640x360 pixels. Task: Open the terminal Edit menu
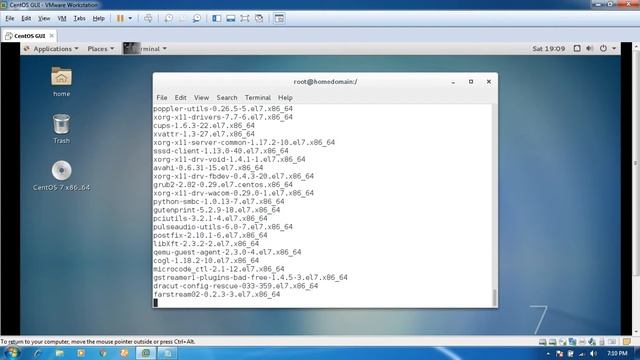click(180, 98)
